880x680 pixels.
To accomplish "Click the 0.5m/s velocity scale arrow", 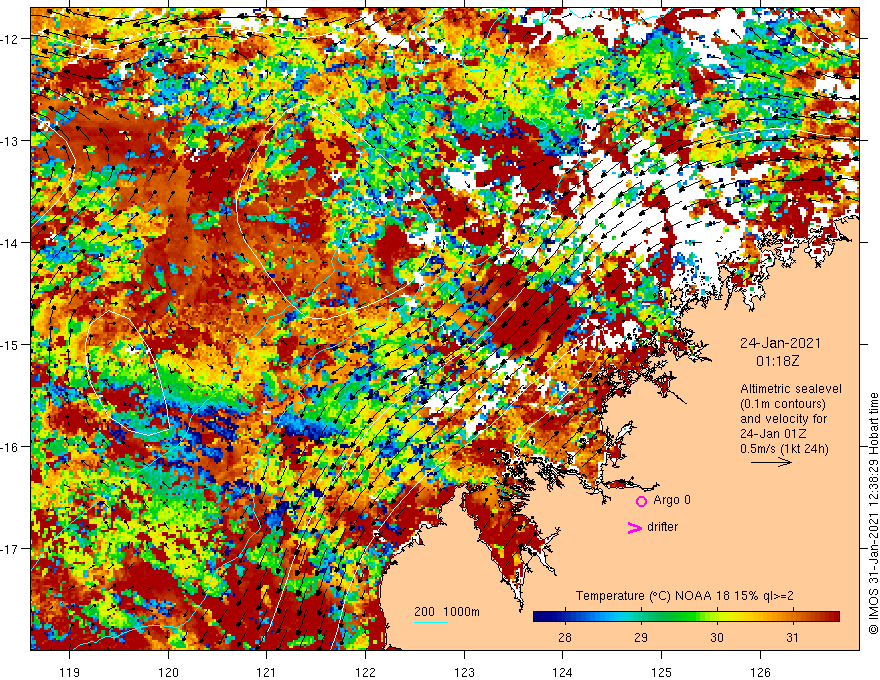I will pos(772,462).
